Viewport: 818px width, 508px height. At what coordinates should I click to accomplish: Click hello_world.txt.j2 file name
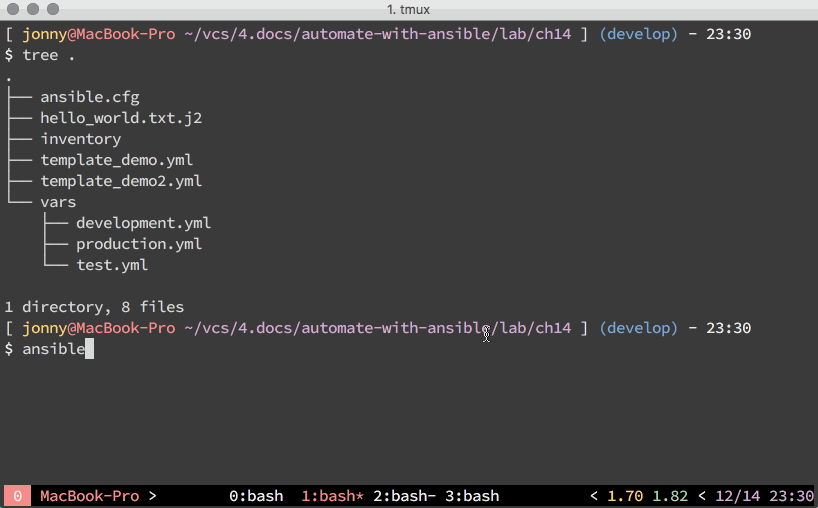pyautogui.click(x=121, y=118)
